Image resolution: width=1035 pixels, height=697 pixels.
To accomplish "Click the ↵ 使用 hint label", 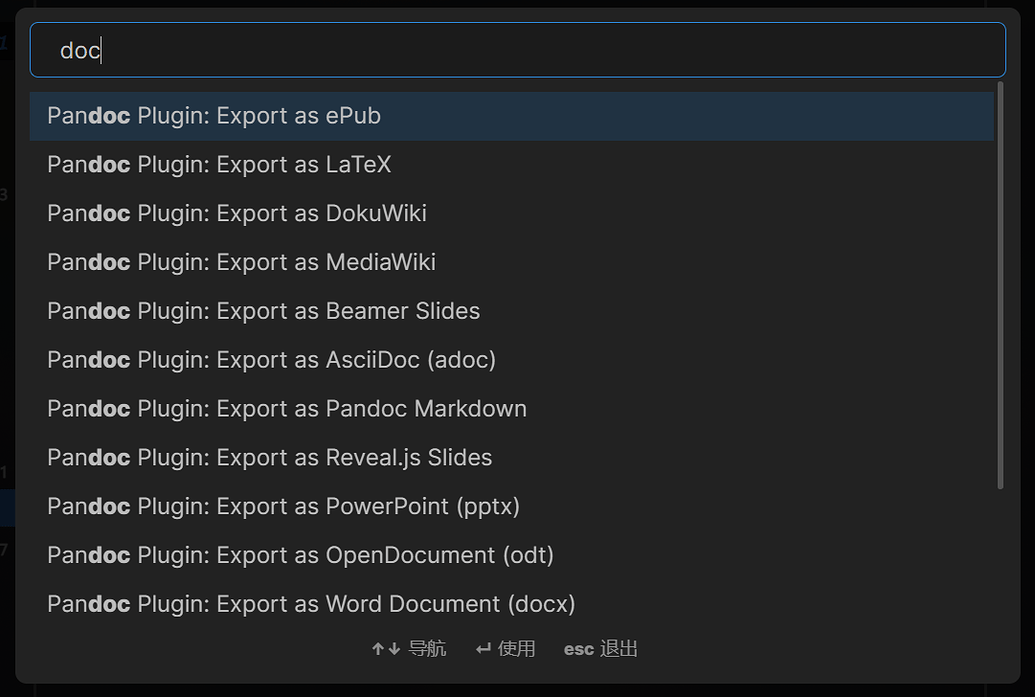I will (505, 648).
